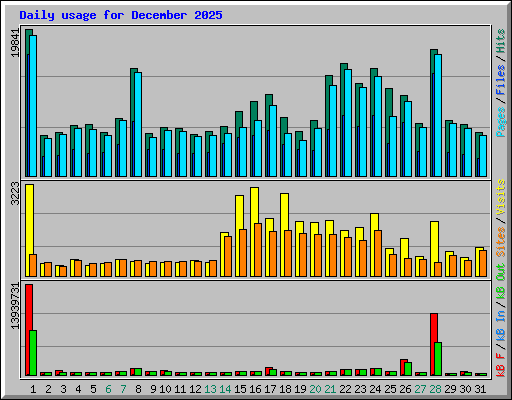This screenshot has height=400, width=512.
Task: Click the kB F legend label
Action: 501,365
